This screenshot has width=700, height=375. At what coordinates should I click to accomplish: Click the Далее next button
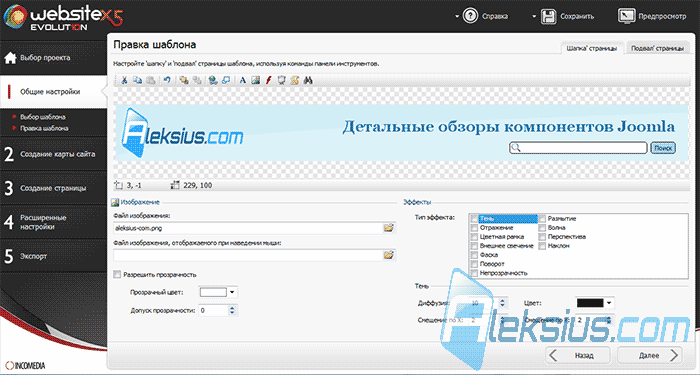tap(650, 355)
